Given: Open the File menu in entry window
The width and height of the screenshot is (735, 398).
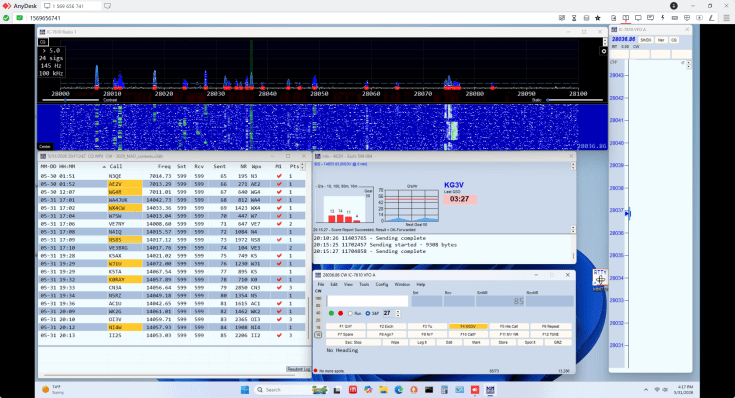Looking at the screenshot, I should point(321,284).
